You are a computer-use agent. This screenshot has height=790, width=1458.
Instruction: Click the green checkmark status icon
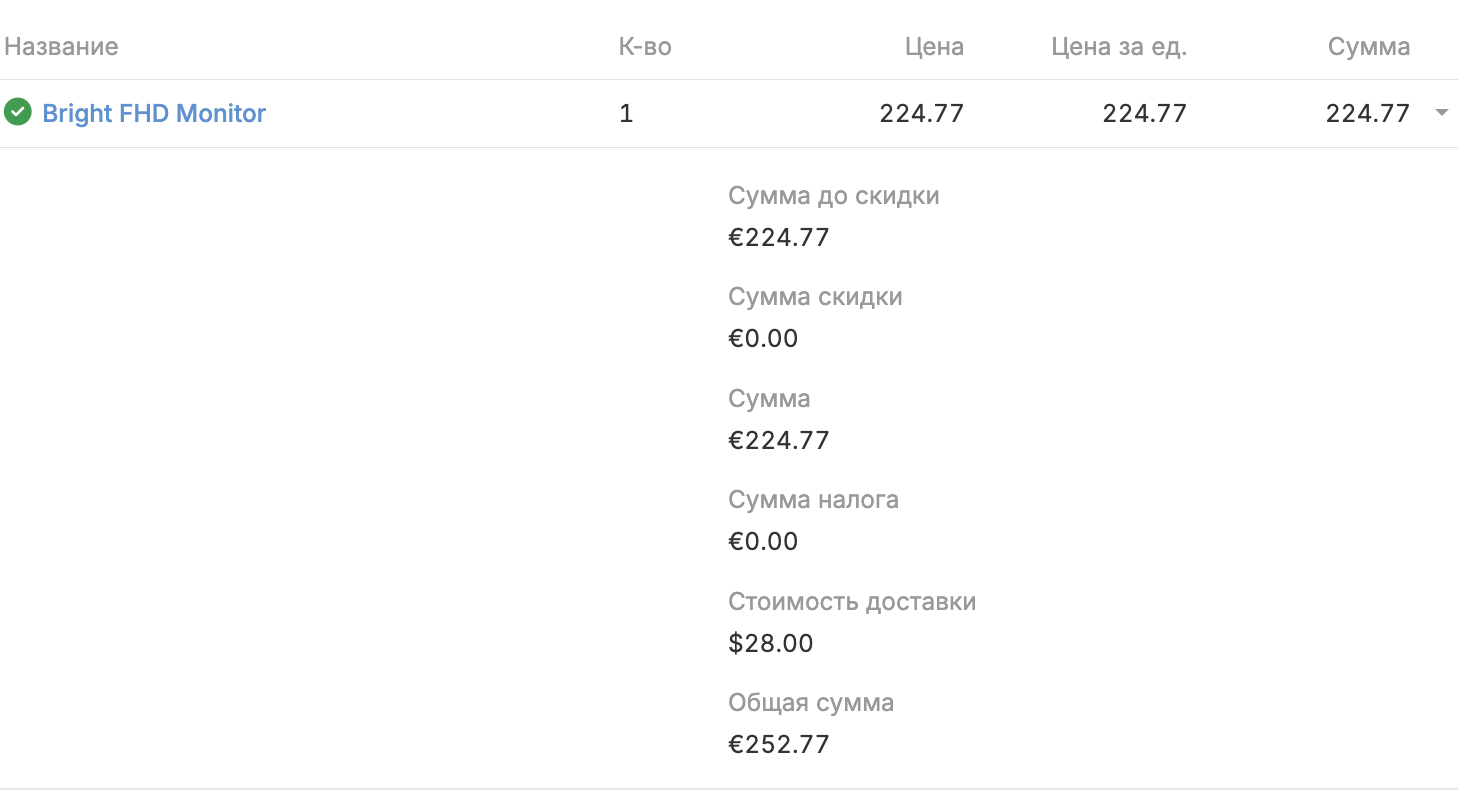pyautogui.click(x=18, y=112)
